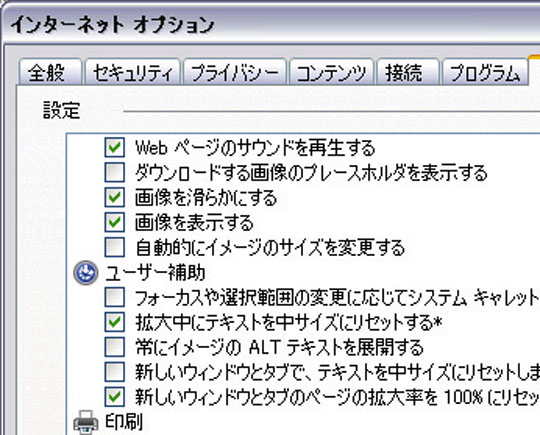Enable 自動的にイメージのサイズを変更する
The width and height of the screenshot is (540, 435).
pos(115,247)
